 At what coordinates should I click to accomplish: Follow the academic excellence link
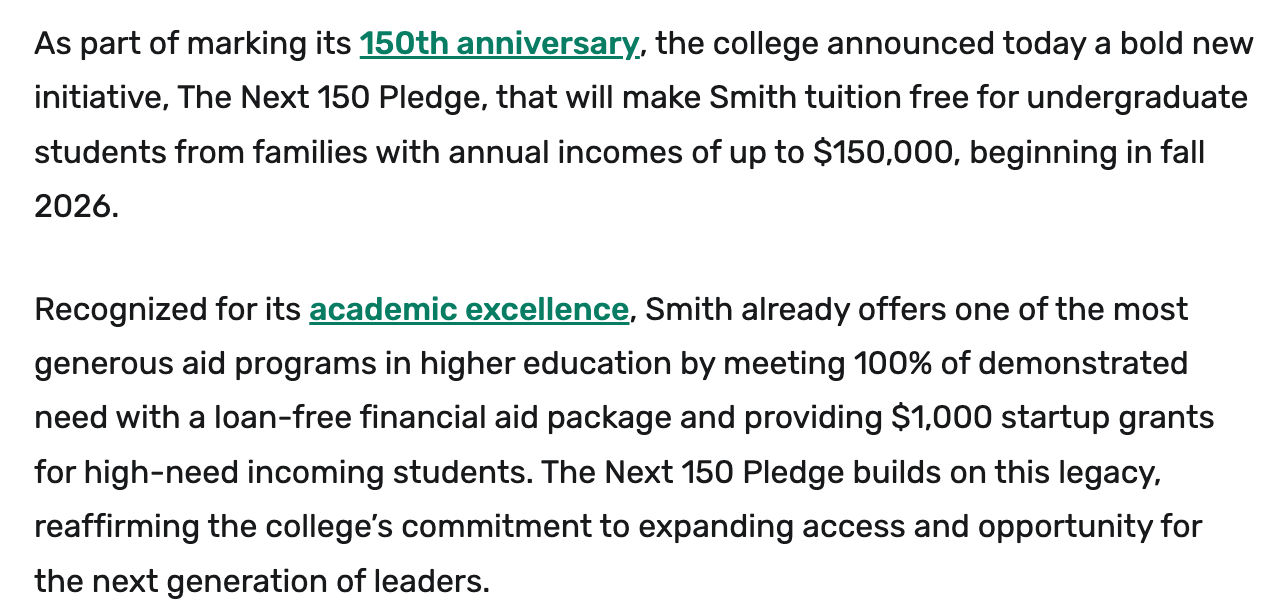click(468, 310)
